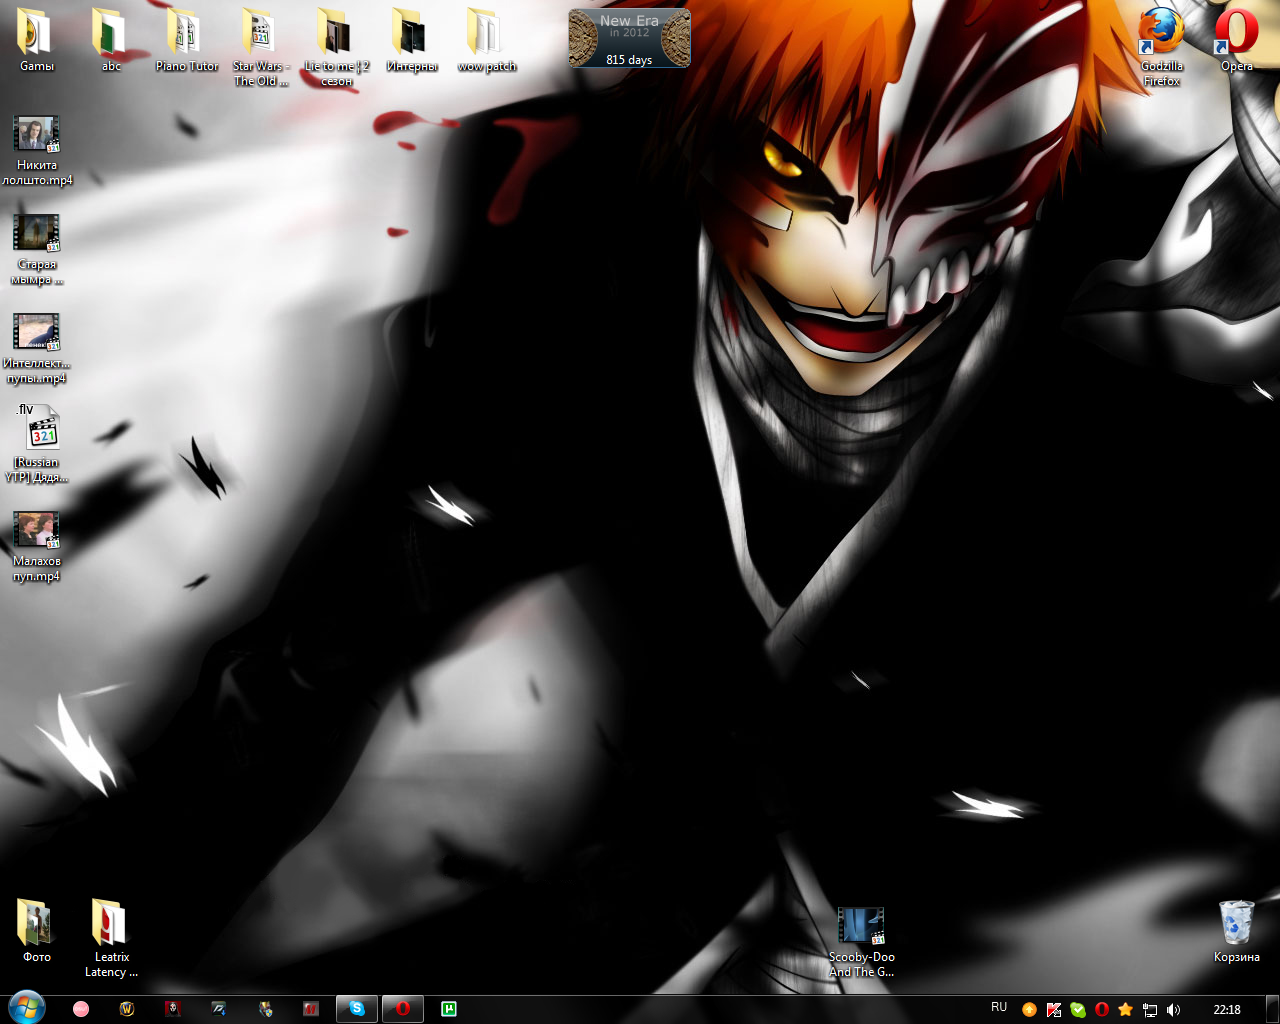Select the Scooby-Doo video file

[861, 940]
